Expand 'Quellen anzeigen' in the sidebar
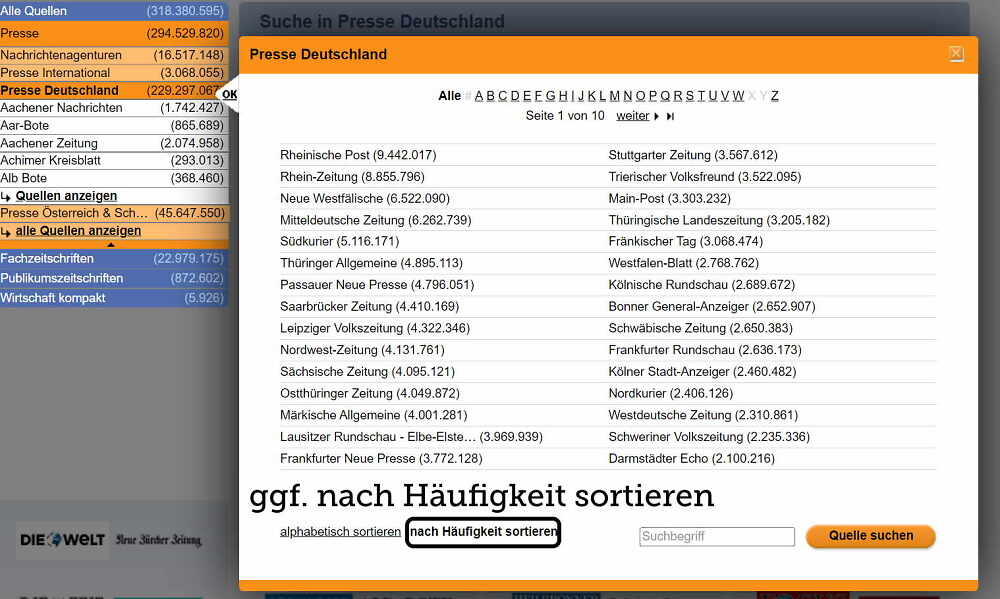This screenshot has width=1000, height=599. coord(66,196)
